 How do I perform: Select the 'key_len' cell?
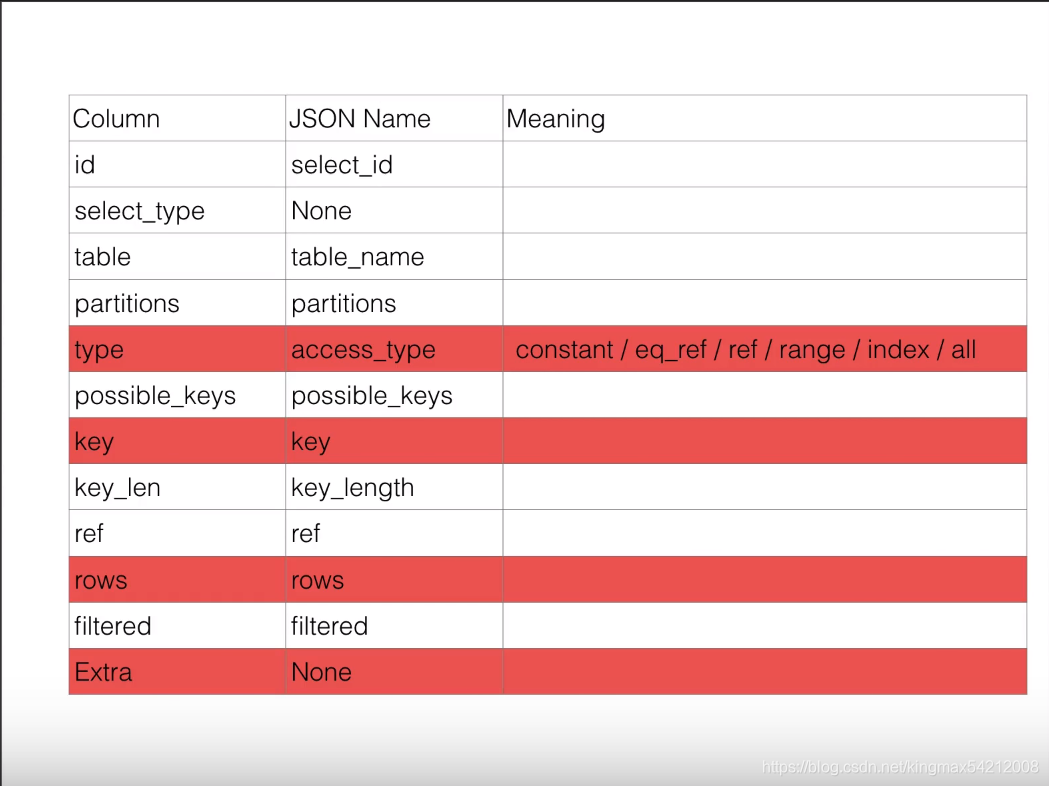pyautogui.click(x=177, y=488)
